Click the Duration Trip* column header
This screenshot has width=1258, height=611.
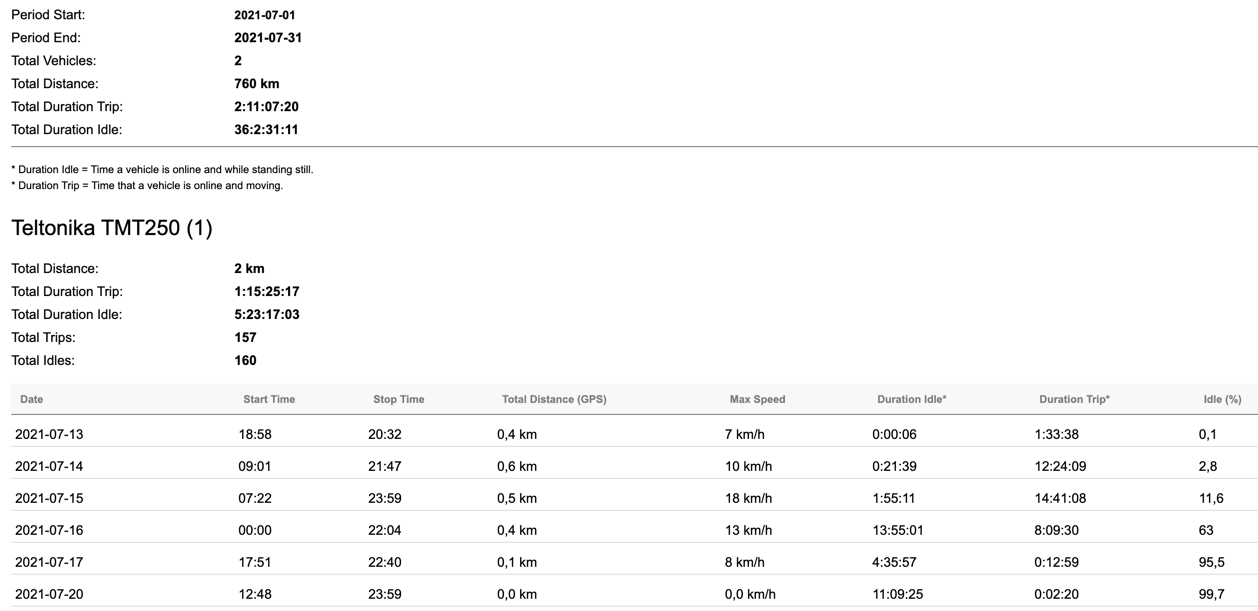point(1074,399)
